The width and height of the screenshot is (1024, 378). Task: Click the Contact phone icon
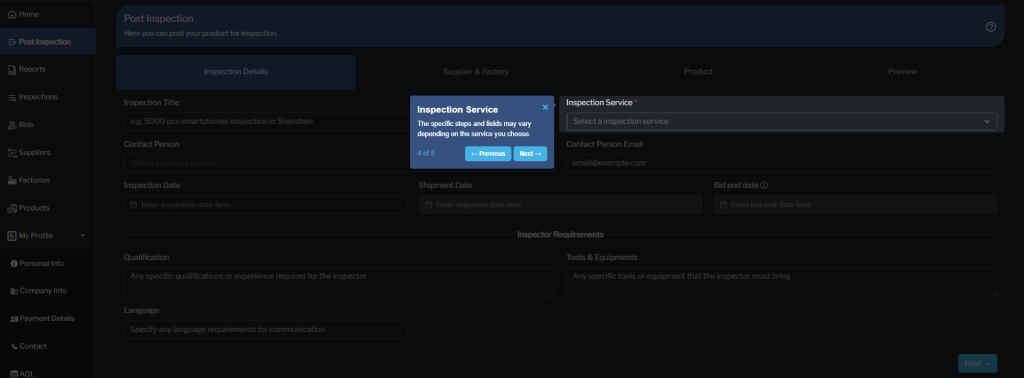[x=14, y=347]
